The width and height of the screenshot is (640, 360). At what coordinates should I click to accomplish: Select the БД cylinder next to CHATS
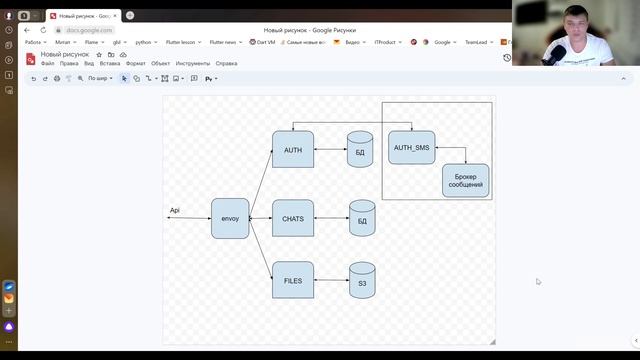click(362, 218)
